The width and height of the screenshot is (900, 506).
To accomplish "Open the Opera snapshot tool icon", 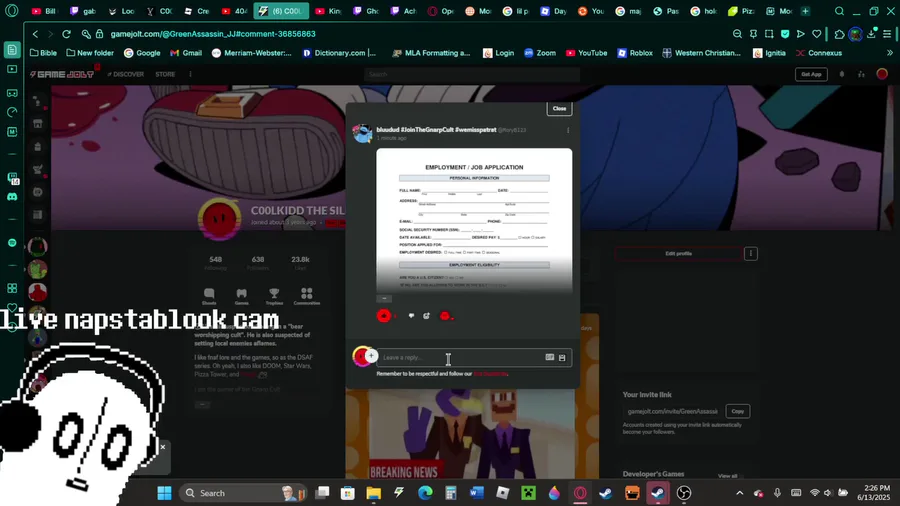I will [x=769, y=34].
